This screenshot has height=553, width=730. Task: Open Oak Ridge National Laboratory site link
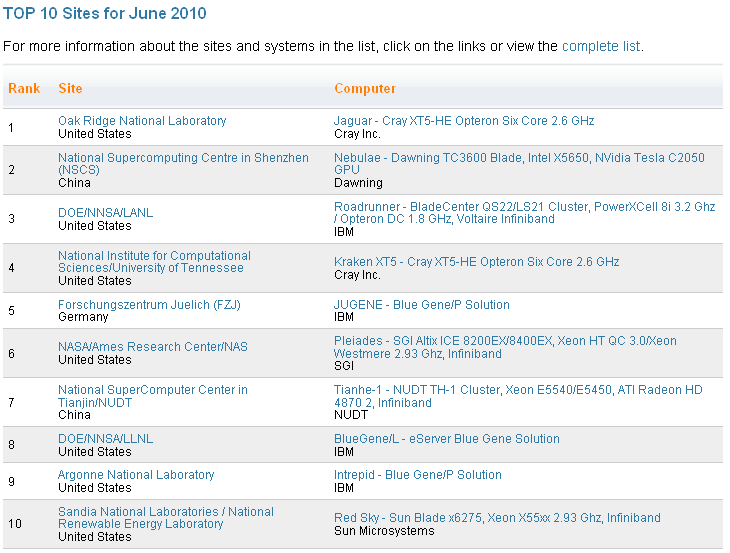click(x=142, y=121)
